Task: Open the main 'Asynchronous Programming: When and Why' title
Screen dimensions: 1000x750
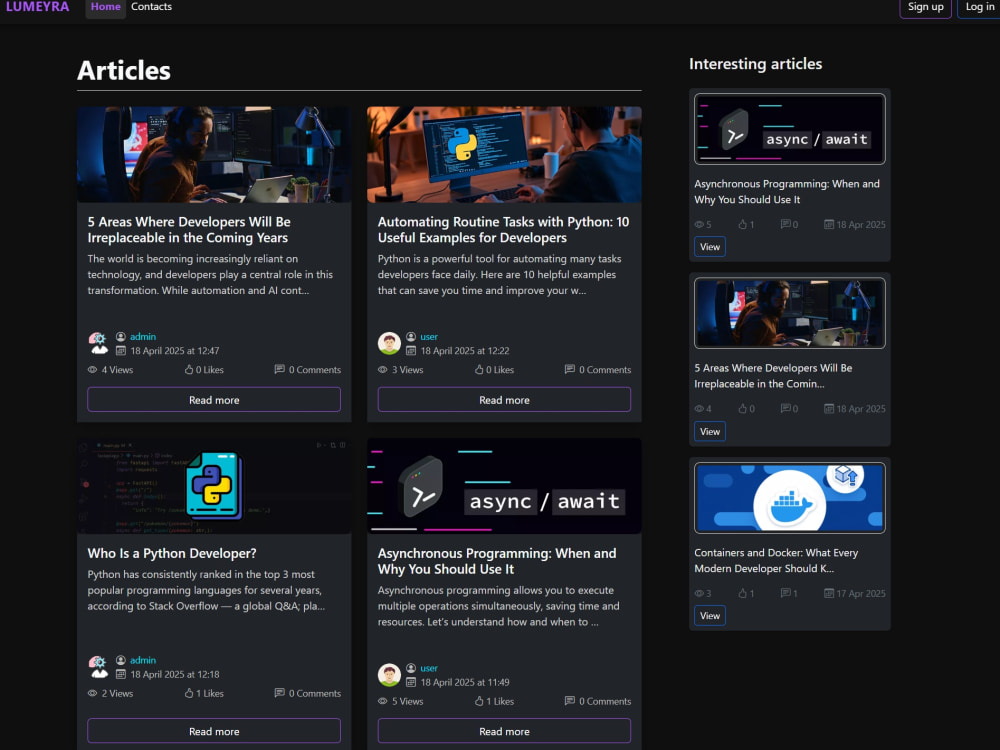Action: pyautogui.click(x=497, y=561)
